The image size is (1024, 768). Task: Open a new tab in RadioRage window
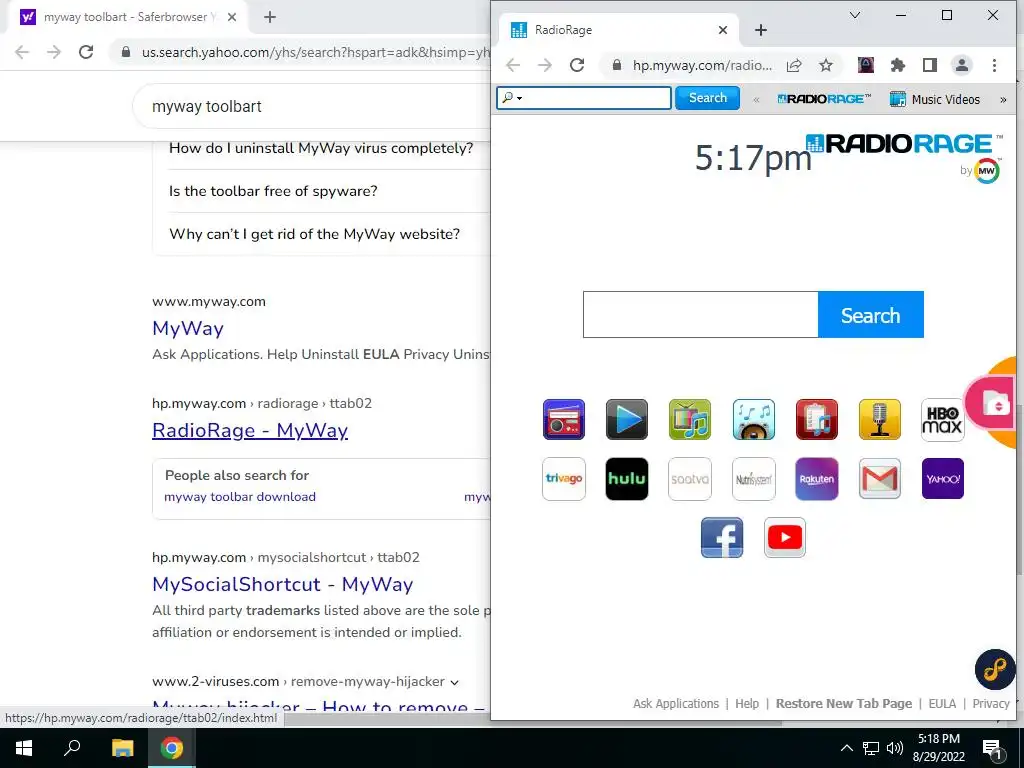point(761,30)
